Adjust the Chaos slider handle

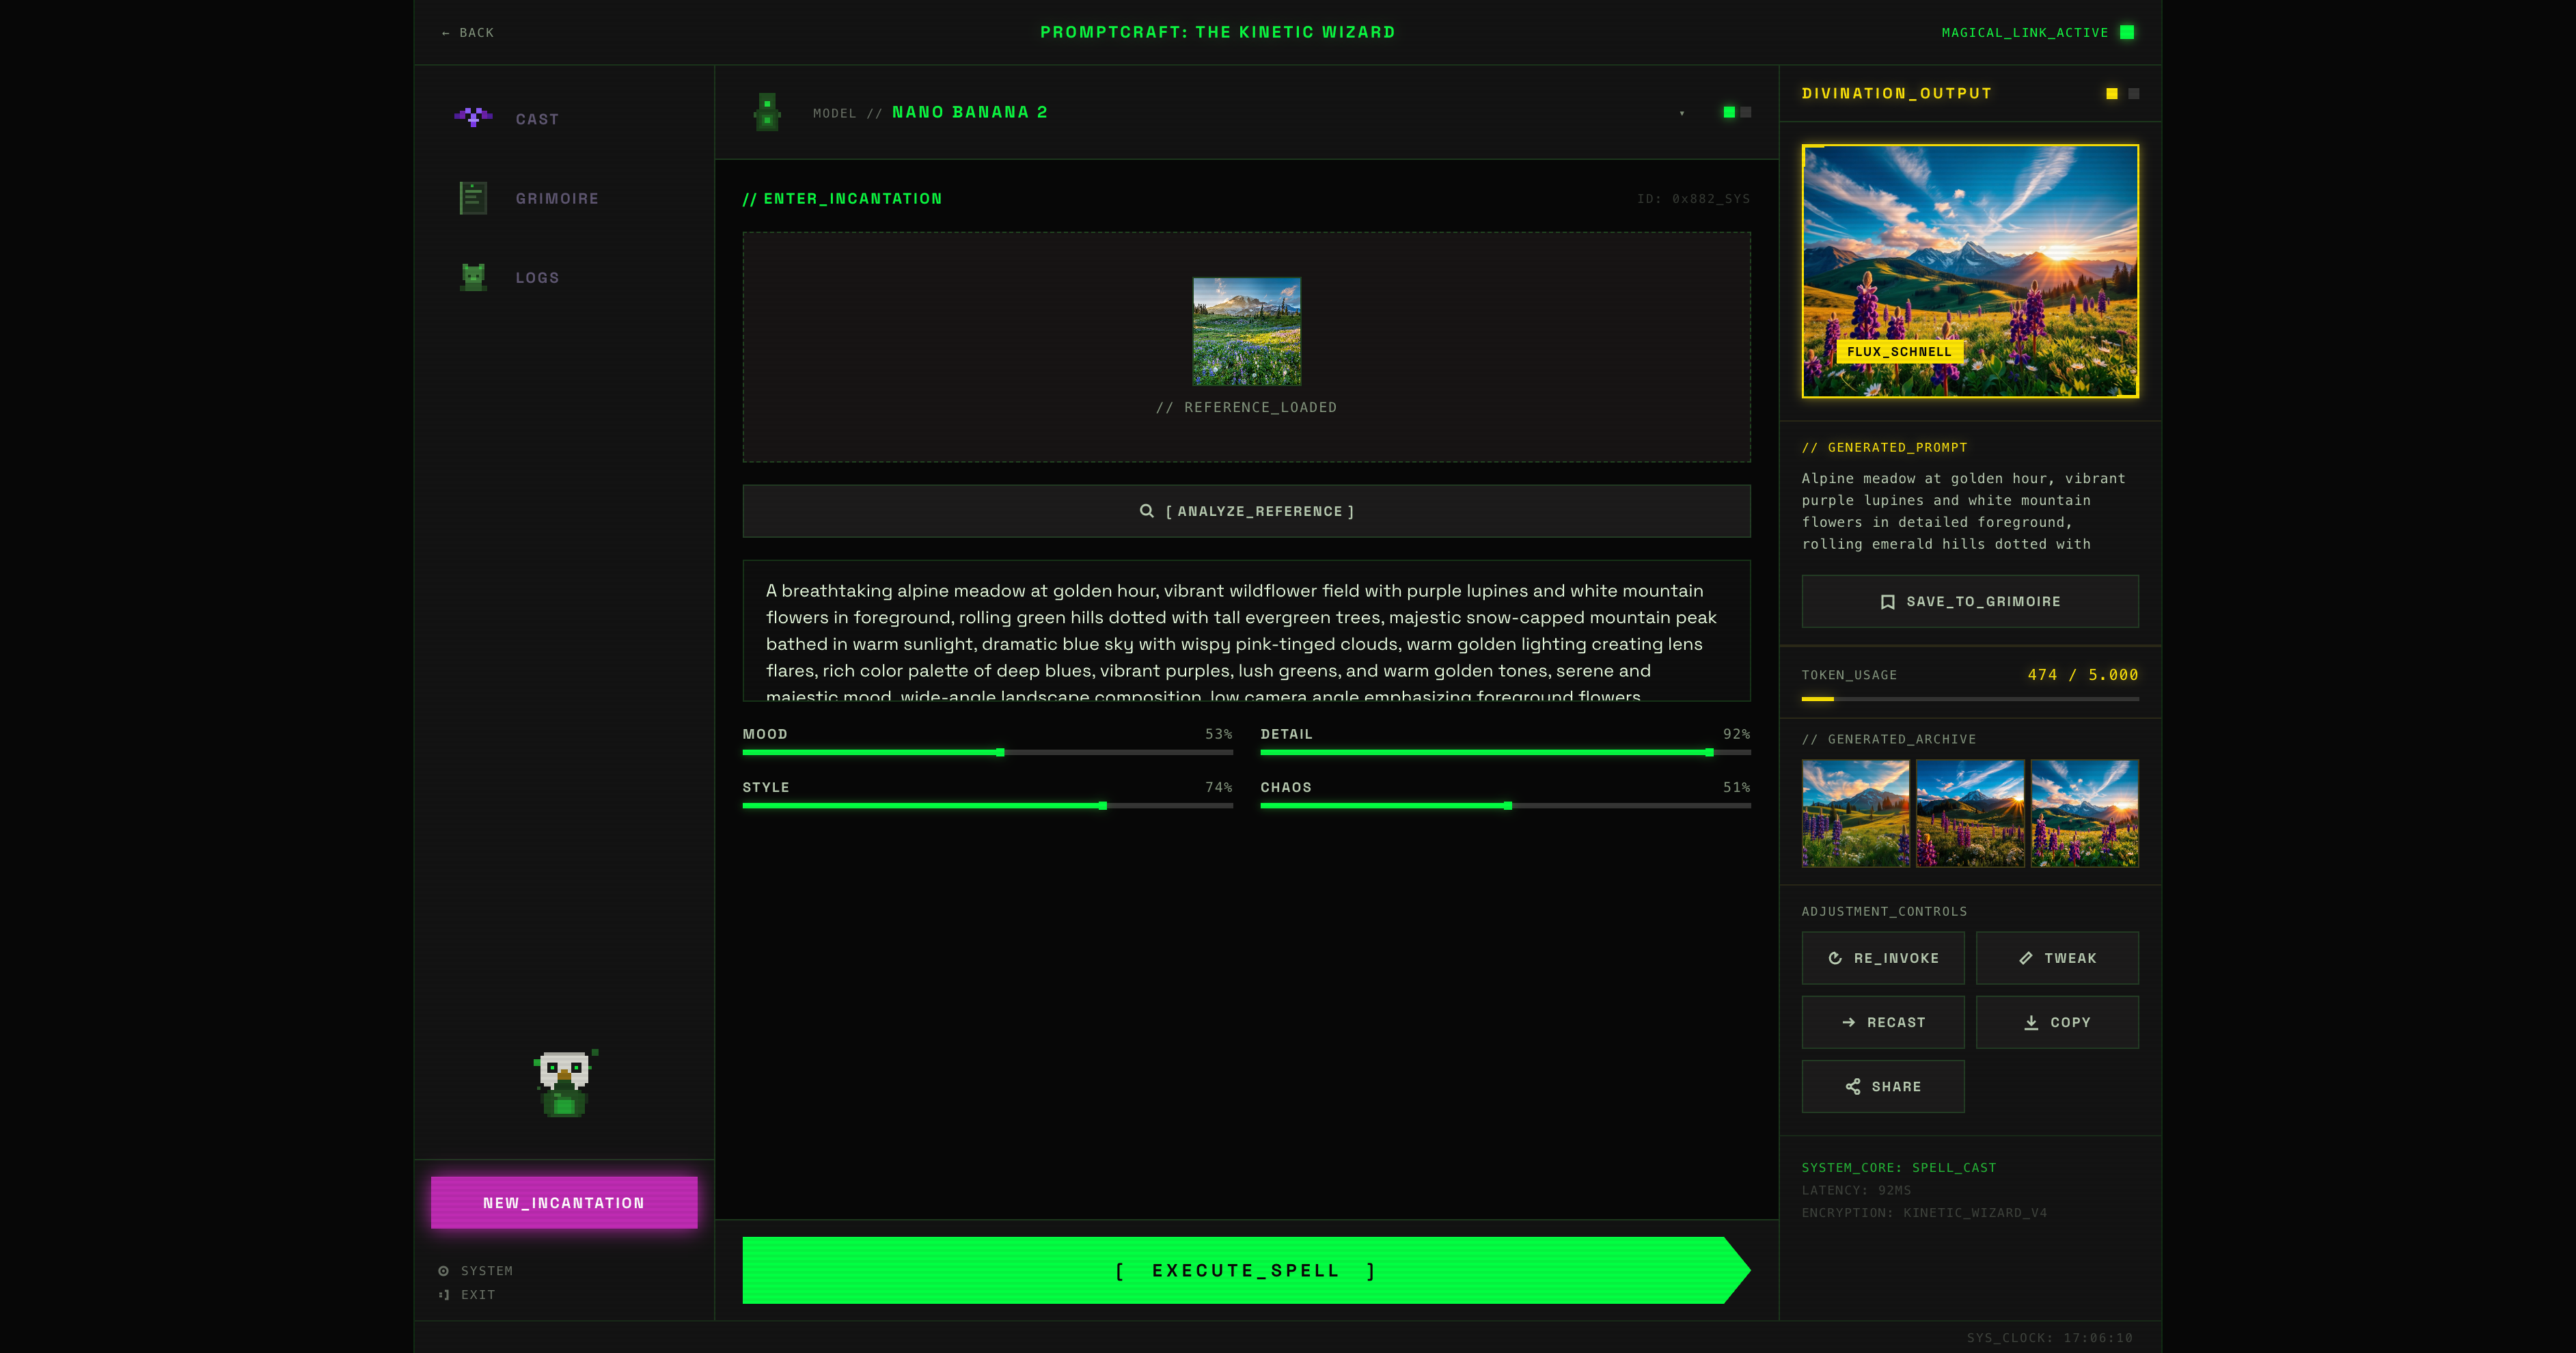pyautogui.click(x=1508, y=806)
